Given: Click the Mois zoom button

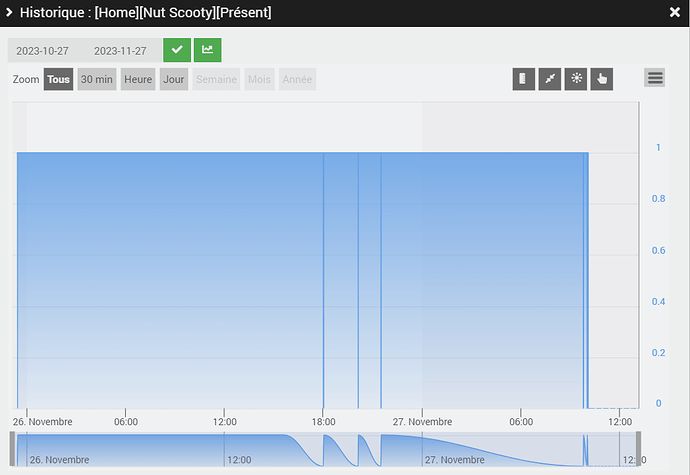Looking at the screenshot, I should [260, 79].
